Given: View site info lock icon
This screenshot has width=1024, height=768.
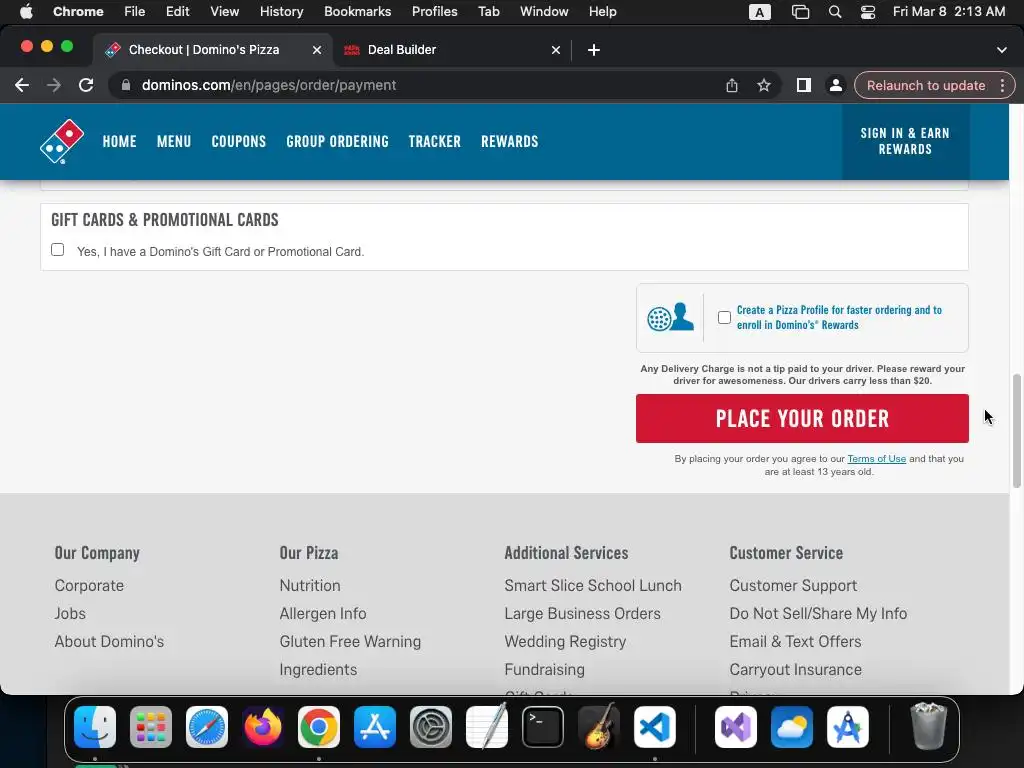Looking at the screenshot, I should [x=126, y=86].
